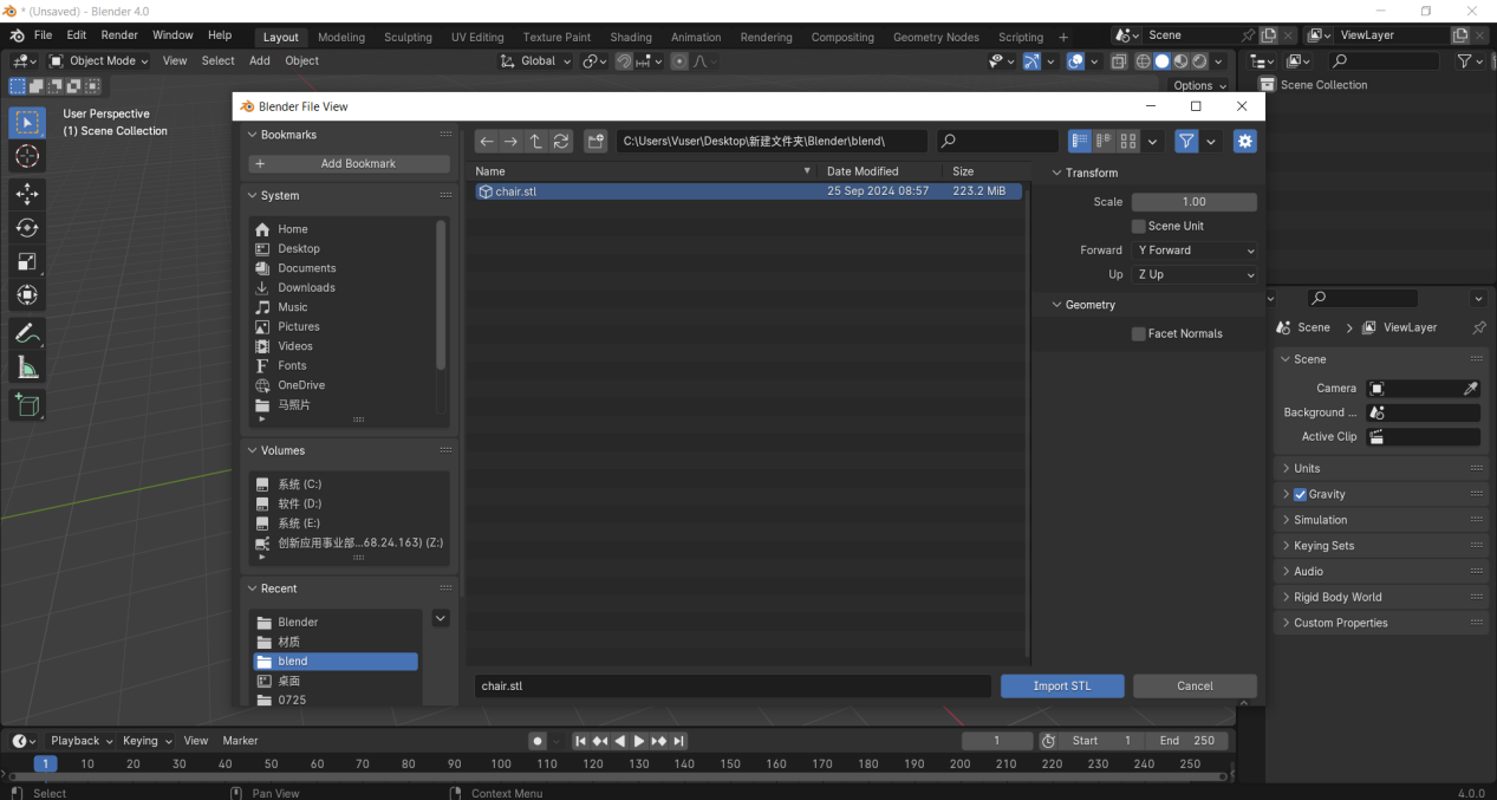1497x800 pixels.
Task: Jump to timeline start frame
Action: (580, 741)
